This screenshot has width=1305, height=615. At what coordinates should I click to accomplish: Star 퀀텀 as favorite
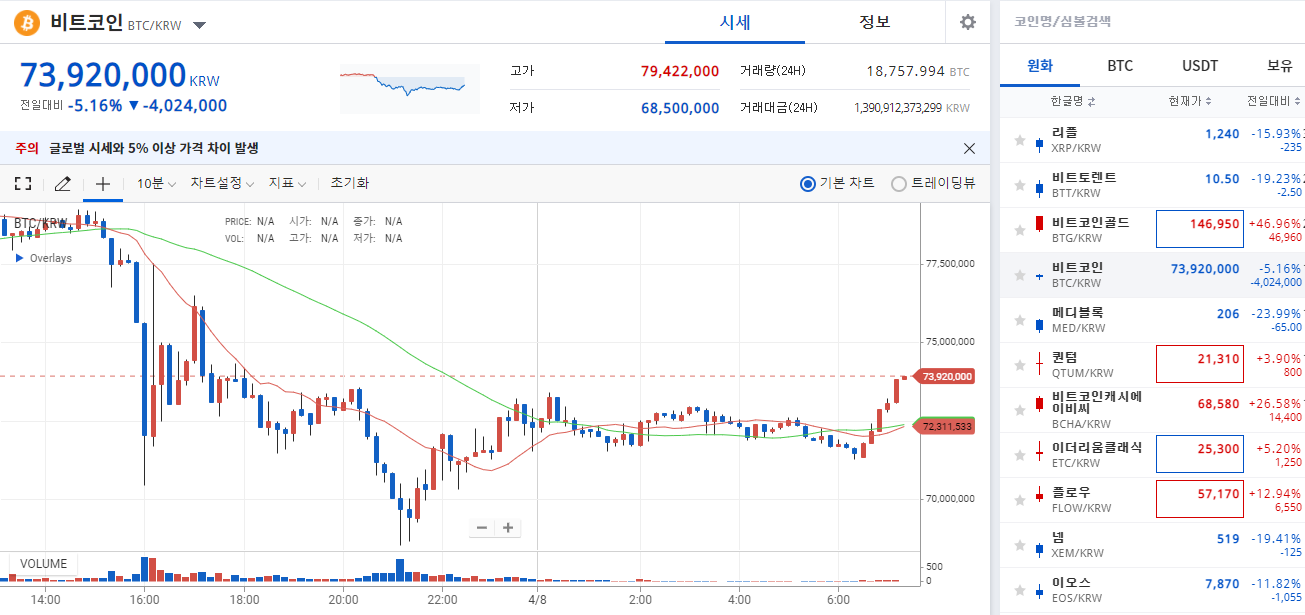(x=1020, y=365)
